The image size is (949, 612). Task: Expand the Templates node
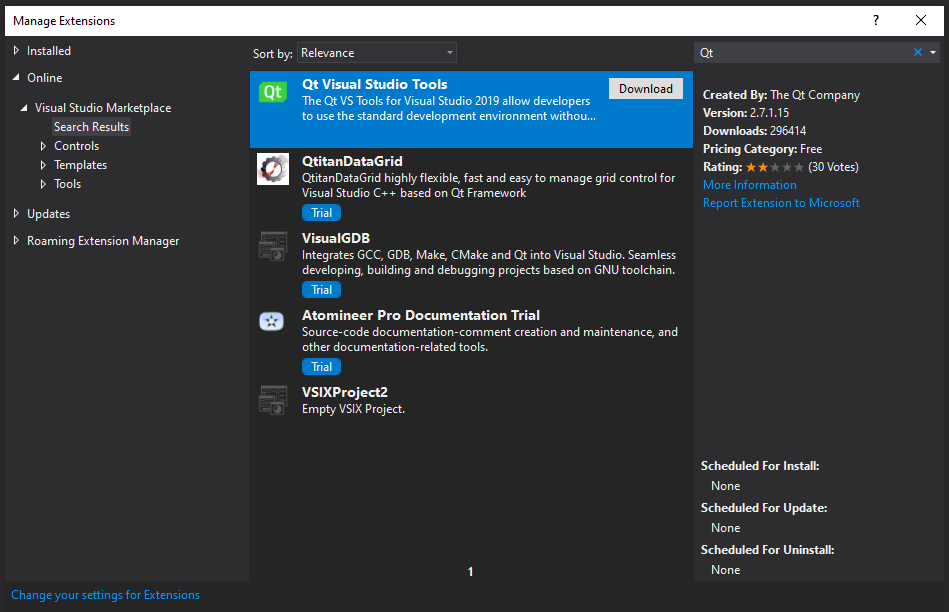pos(43,165)
